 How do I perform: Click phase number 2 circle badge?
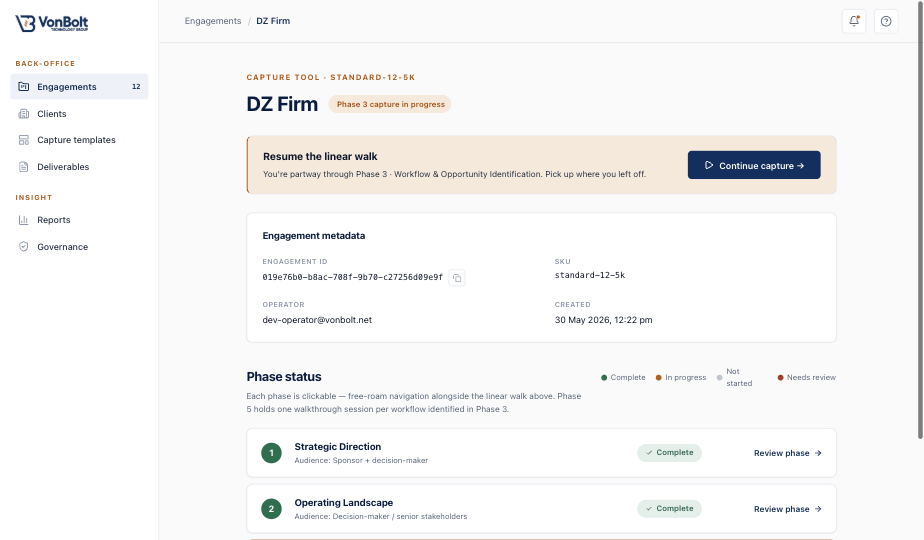click(271, 509)
